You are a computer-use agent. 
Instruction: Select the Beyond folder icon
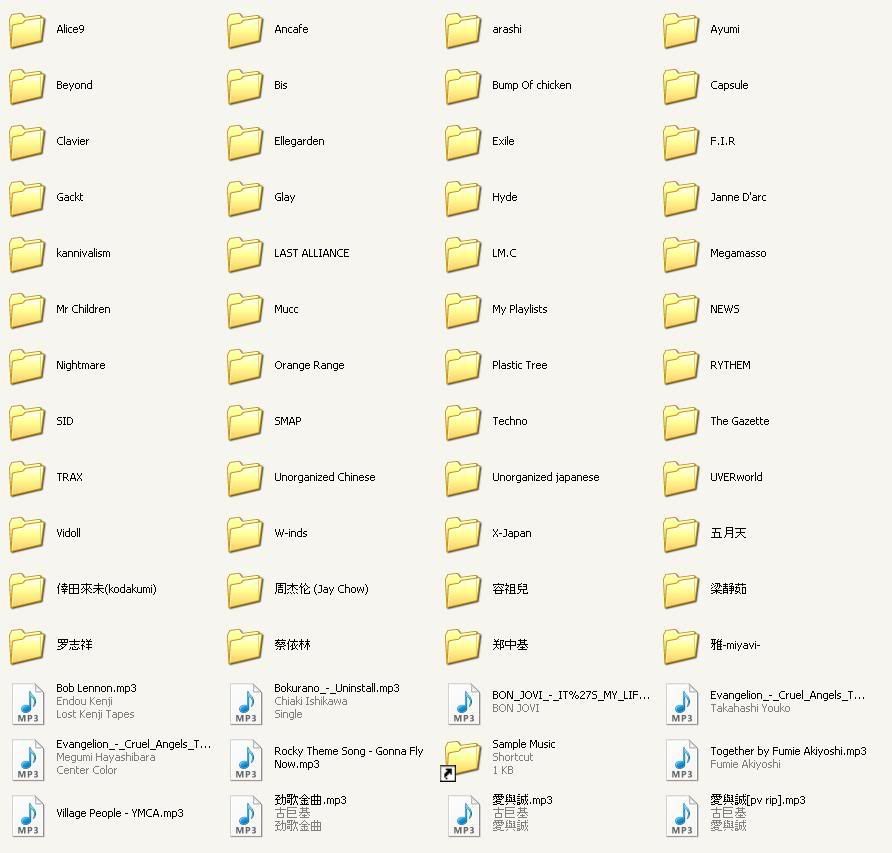pyautogui.click(x=27, y=86)
